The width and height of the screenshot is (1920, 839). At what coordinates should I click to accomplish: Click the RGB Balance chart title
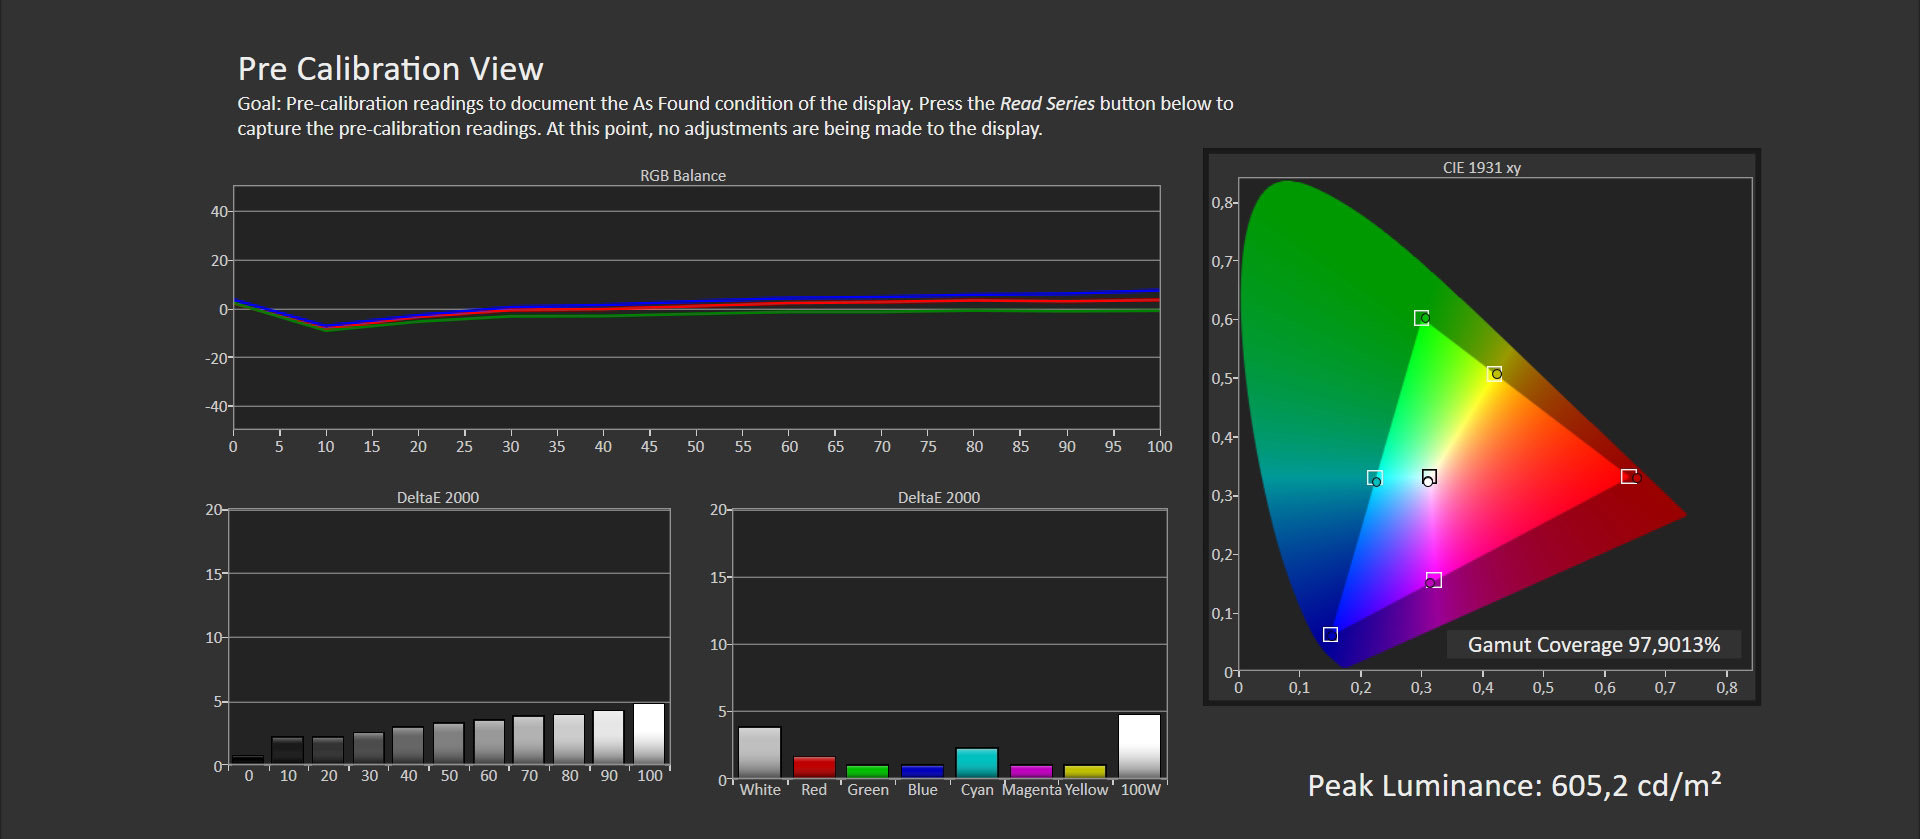click(683, 176)
